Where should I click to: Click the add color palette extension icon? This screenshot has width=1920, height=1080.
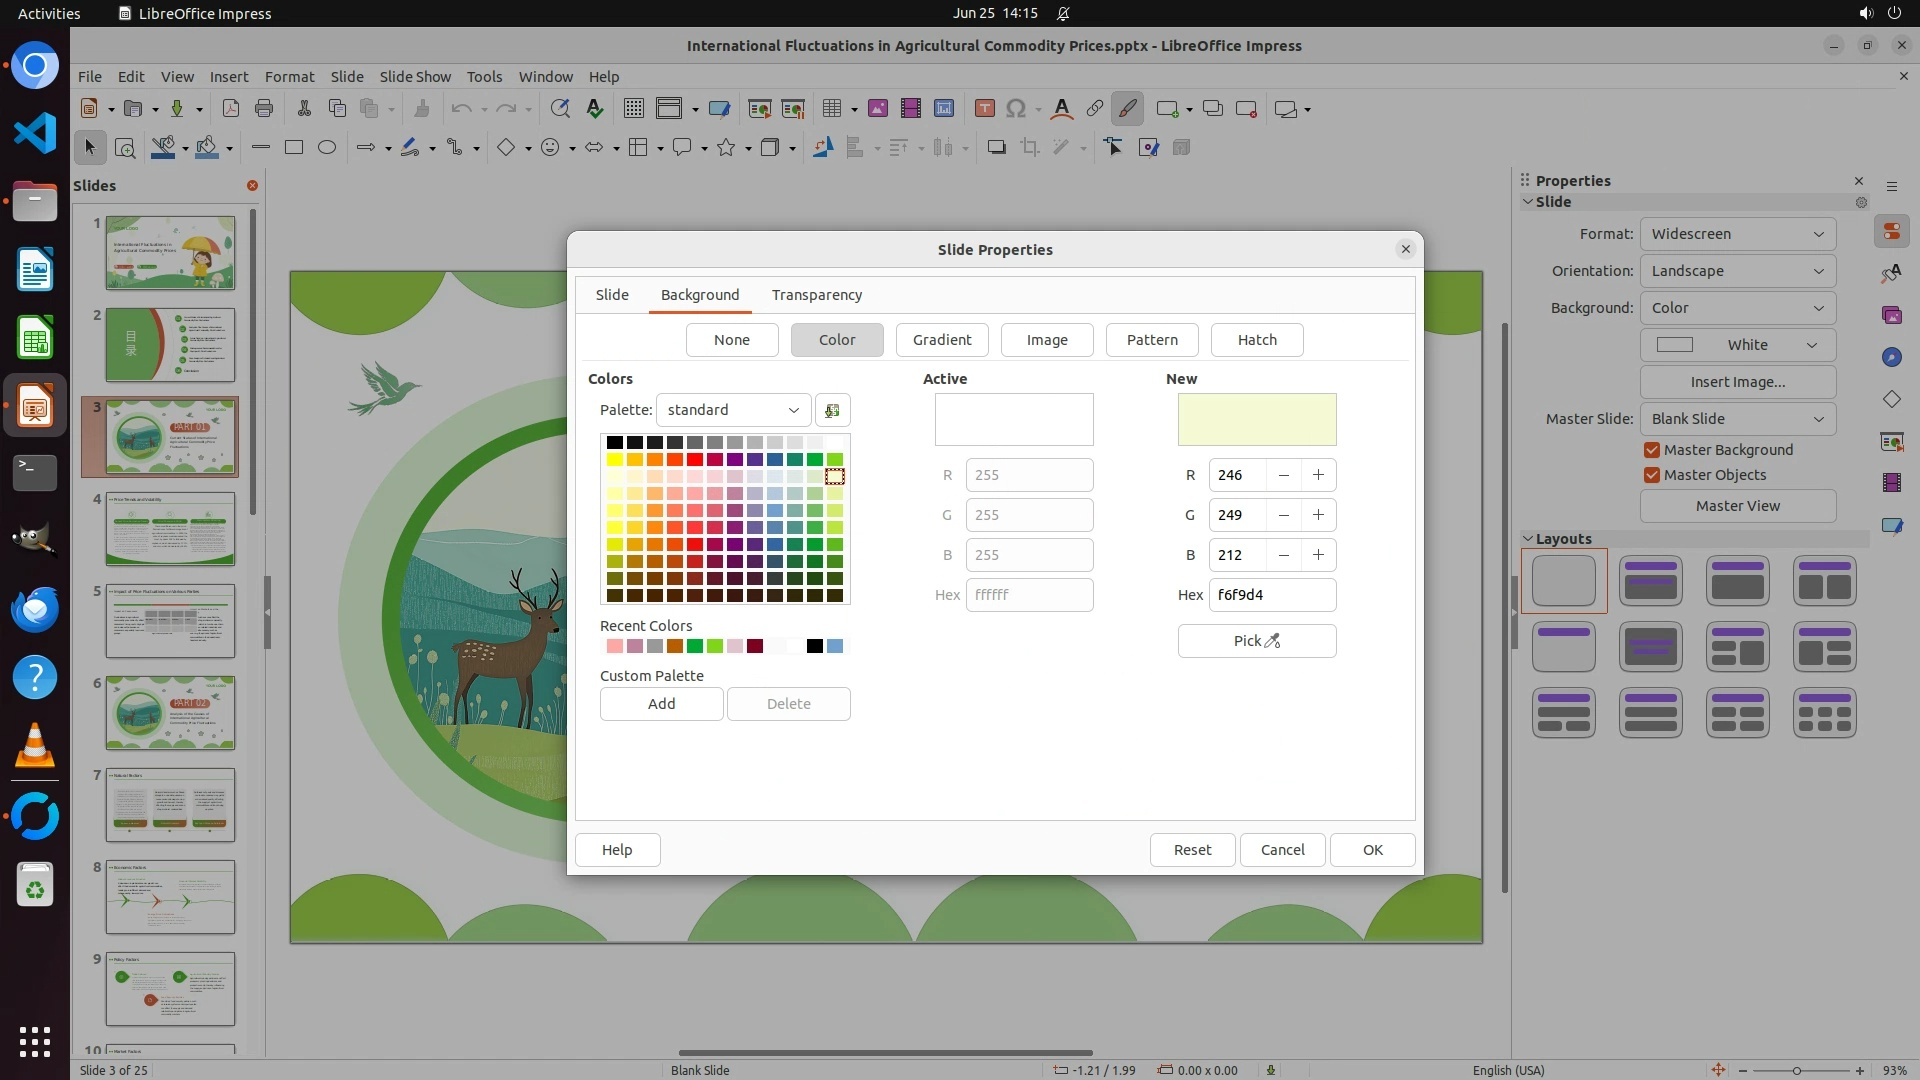click(832, 410)
